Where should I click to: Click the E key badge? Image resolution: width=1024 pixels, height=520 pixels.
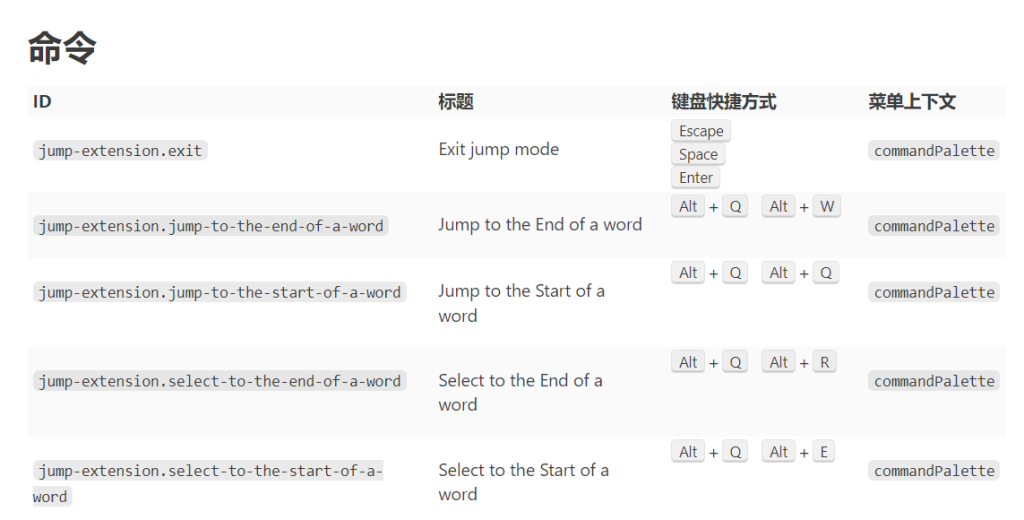click(x=824, y=452)
